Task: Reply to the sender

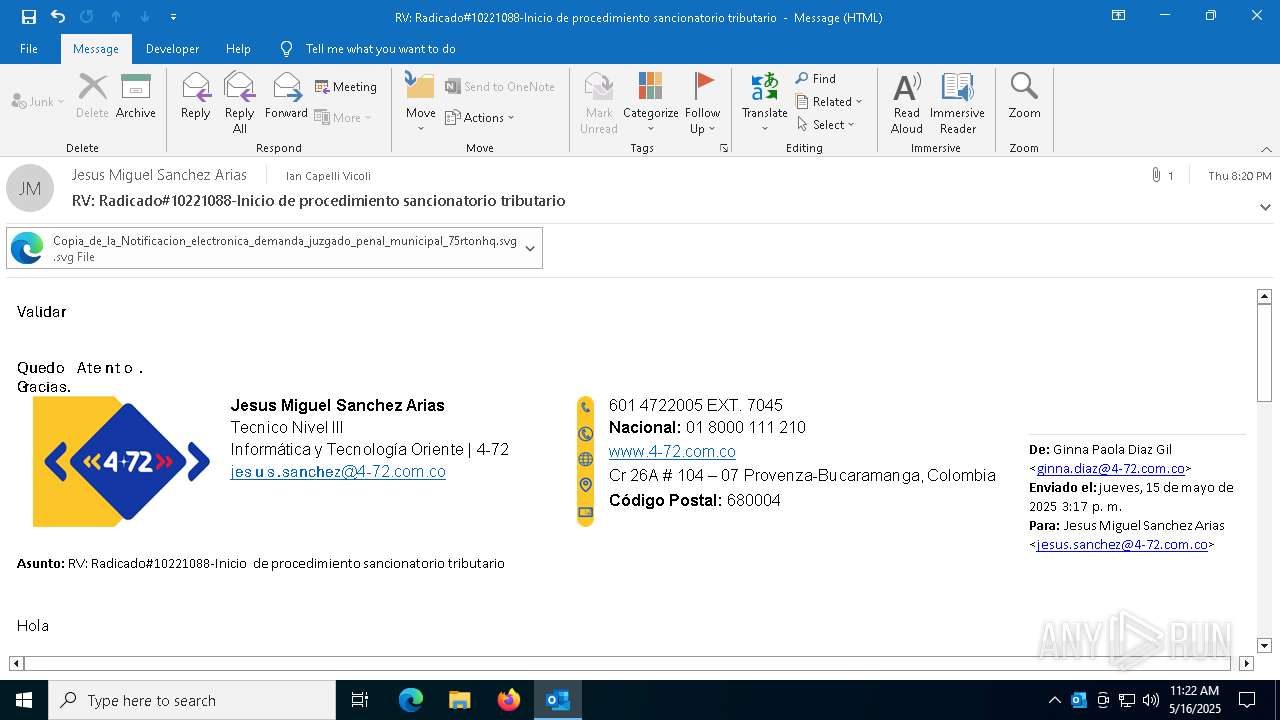Action: click(196, 97)
